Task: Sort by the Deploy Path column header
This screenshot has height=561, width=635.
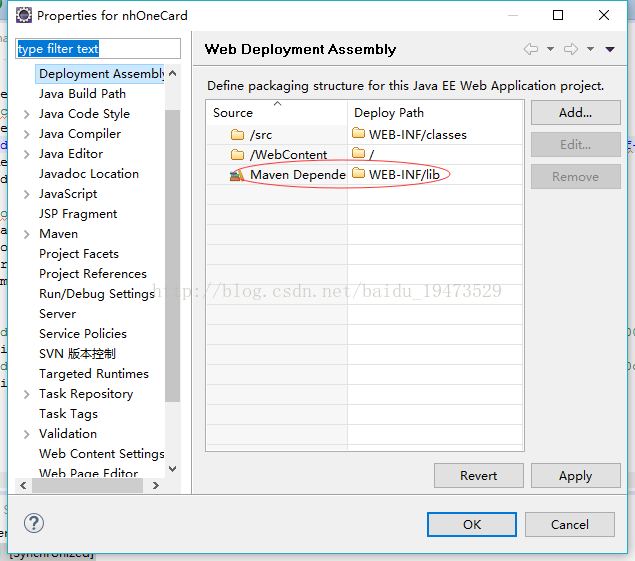Action: (435, 113)
